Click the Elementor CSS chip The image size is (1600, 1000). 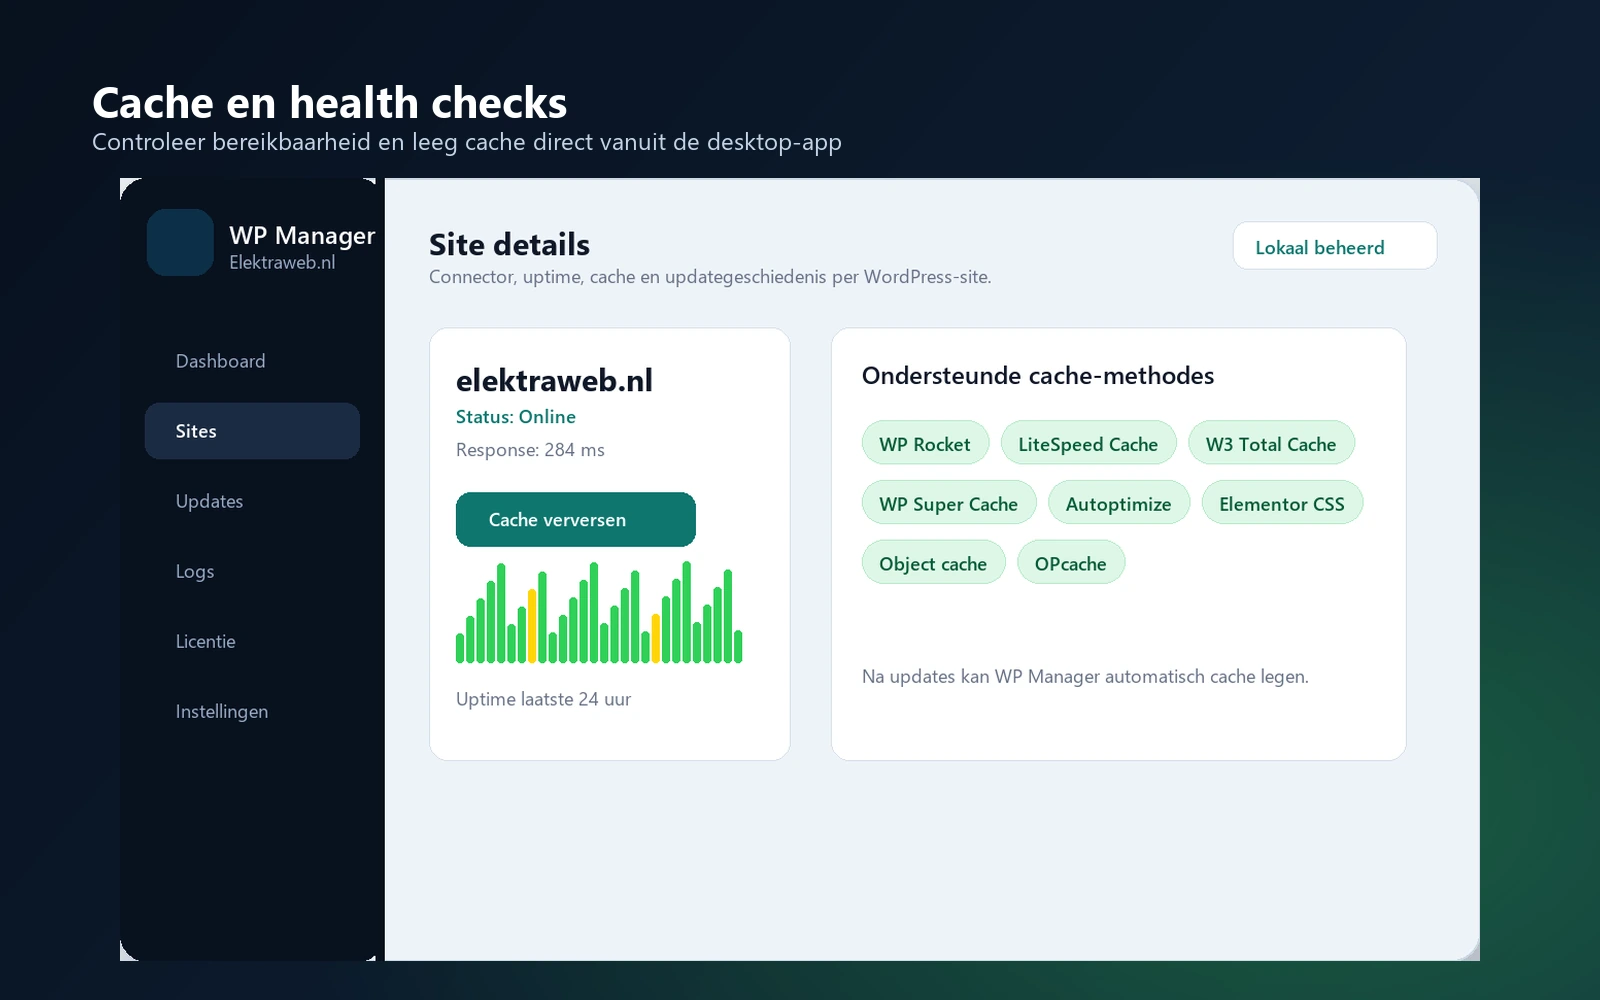point(1282,503)
